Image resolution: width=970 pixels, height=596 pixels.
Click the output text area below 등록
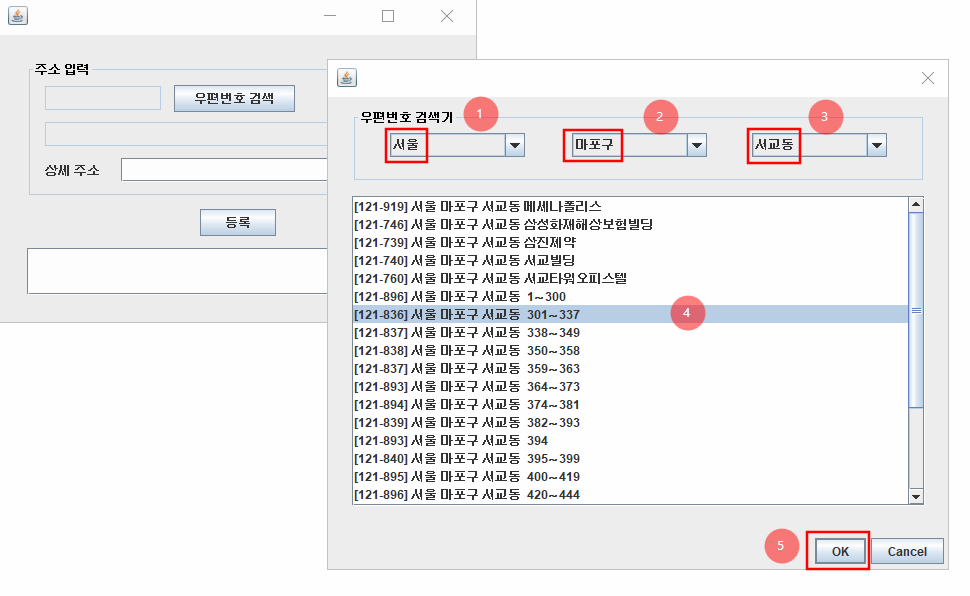click(178, 271)
